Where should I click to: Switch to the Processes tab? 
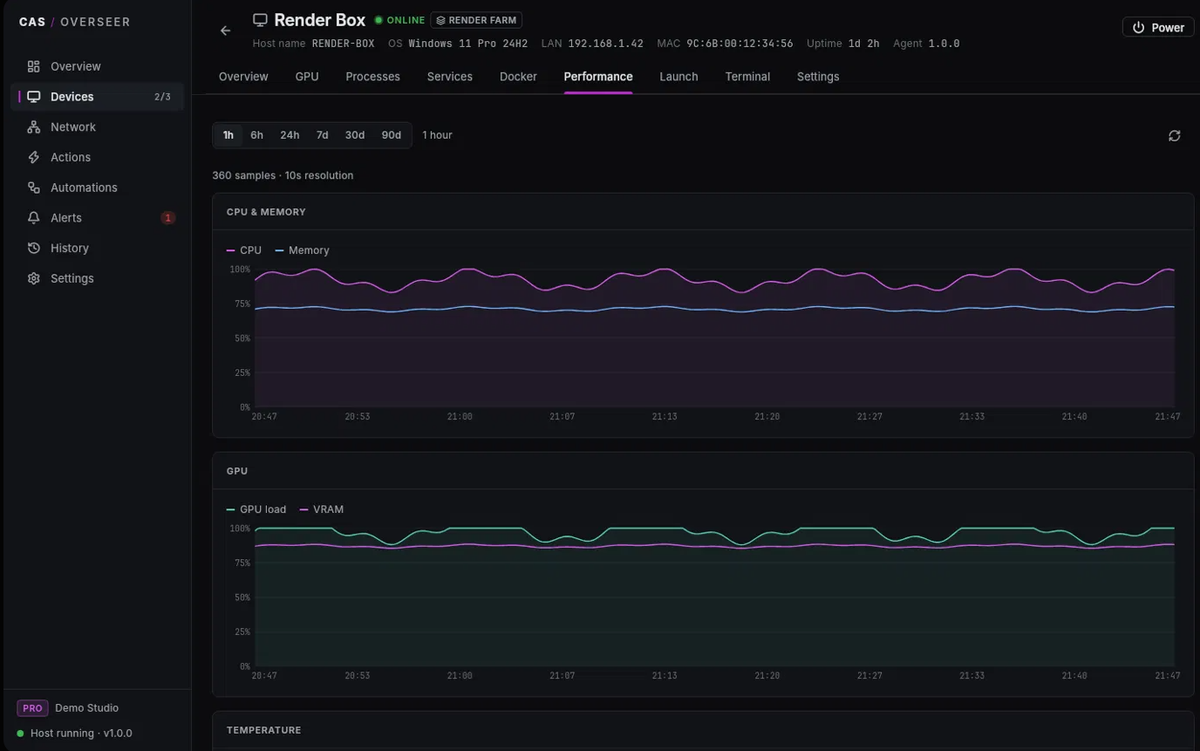click(x=373, y=77)
